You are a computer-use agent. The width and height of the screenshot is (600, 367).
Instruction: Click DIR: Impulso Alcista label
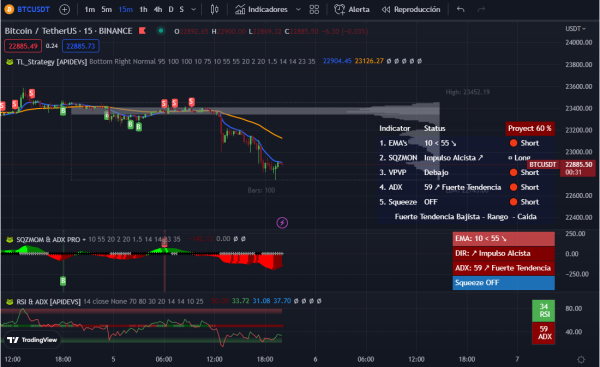(504, 253)
